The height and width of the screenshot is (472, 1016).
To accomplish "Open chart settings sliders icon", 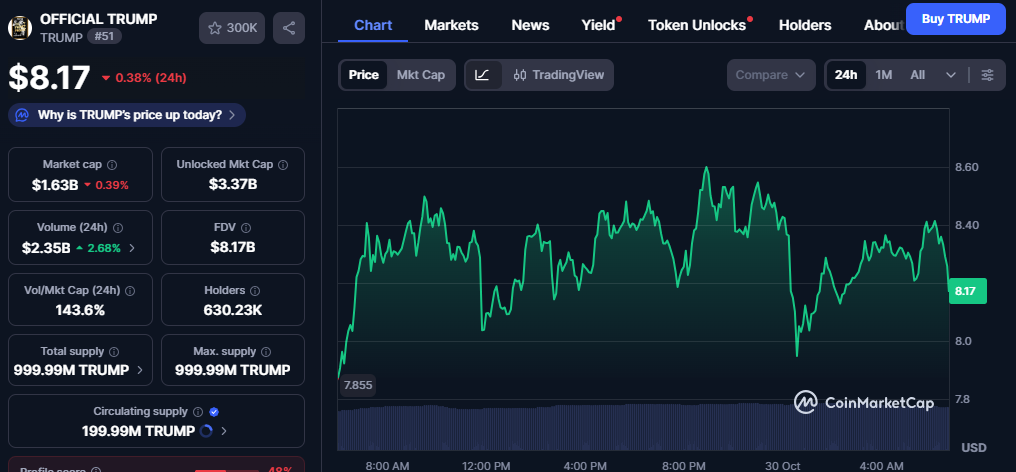I will click(987, 75).
